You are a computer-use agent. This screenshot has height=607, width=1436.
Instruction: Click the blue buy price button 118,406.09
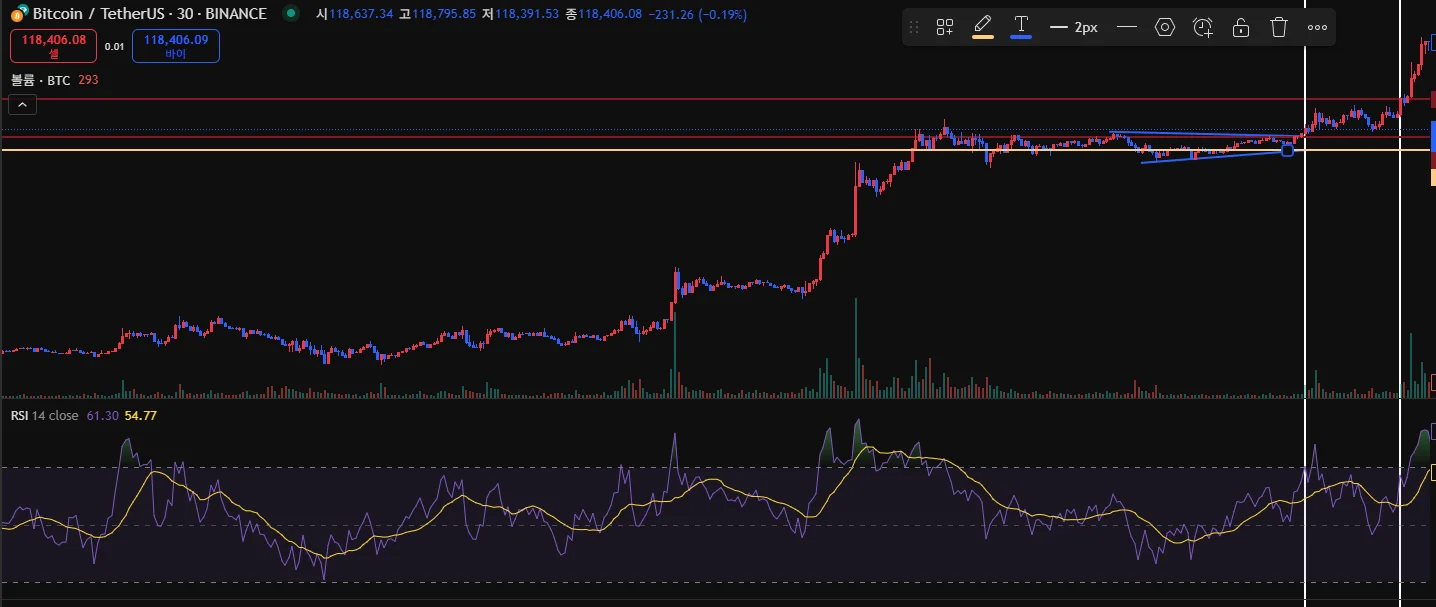click(x=176, y=46)
